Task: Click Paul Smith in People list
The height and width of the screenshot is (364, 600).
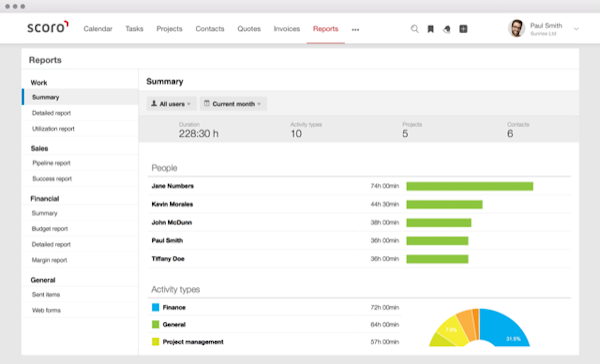Action: [167, 241]
